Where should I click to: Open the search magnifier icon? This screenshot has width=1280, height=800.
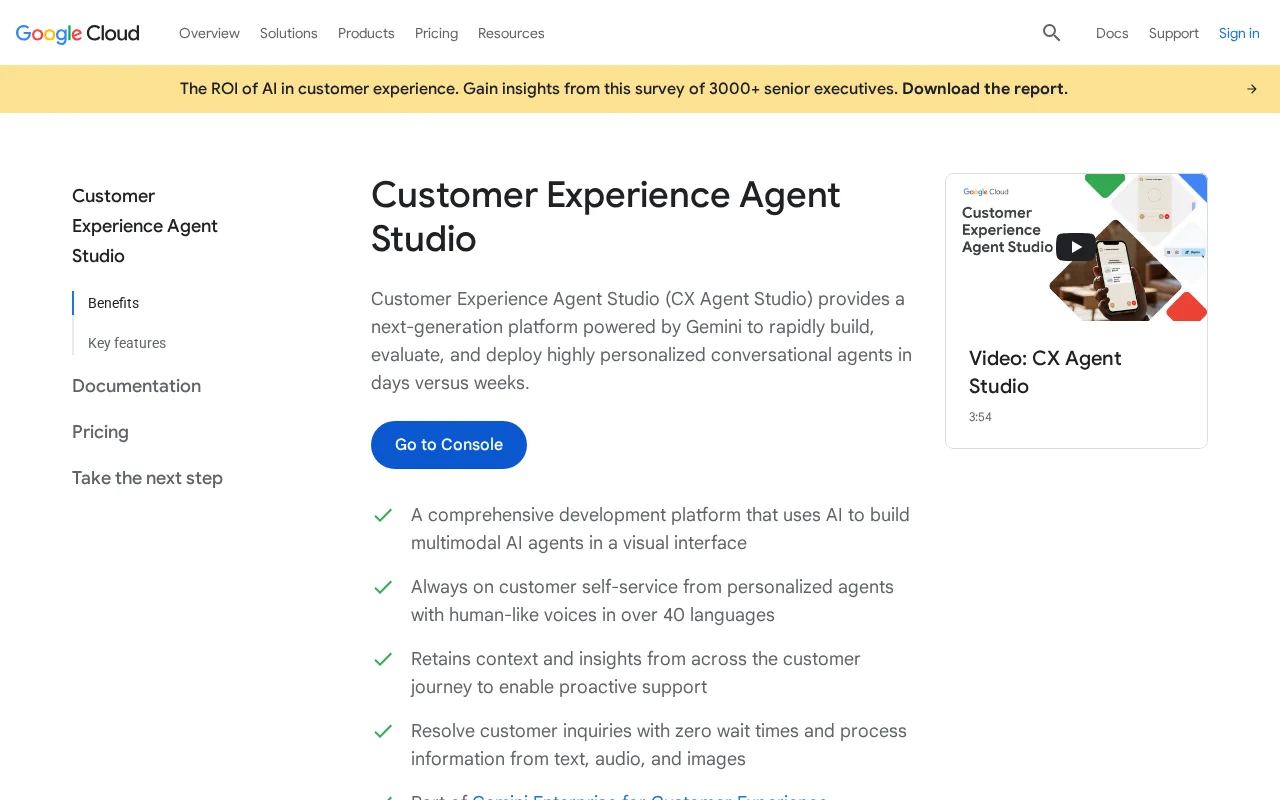point(1051,33)
